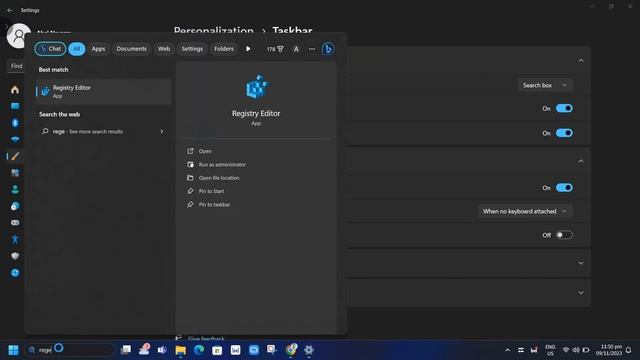
Task: Turn off the second On toggle under Search box
Action: tap(564, 133)
